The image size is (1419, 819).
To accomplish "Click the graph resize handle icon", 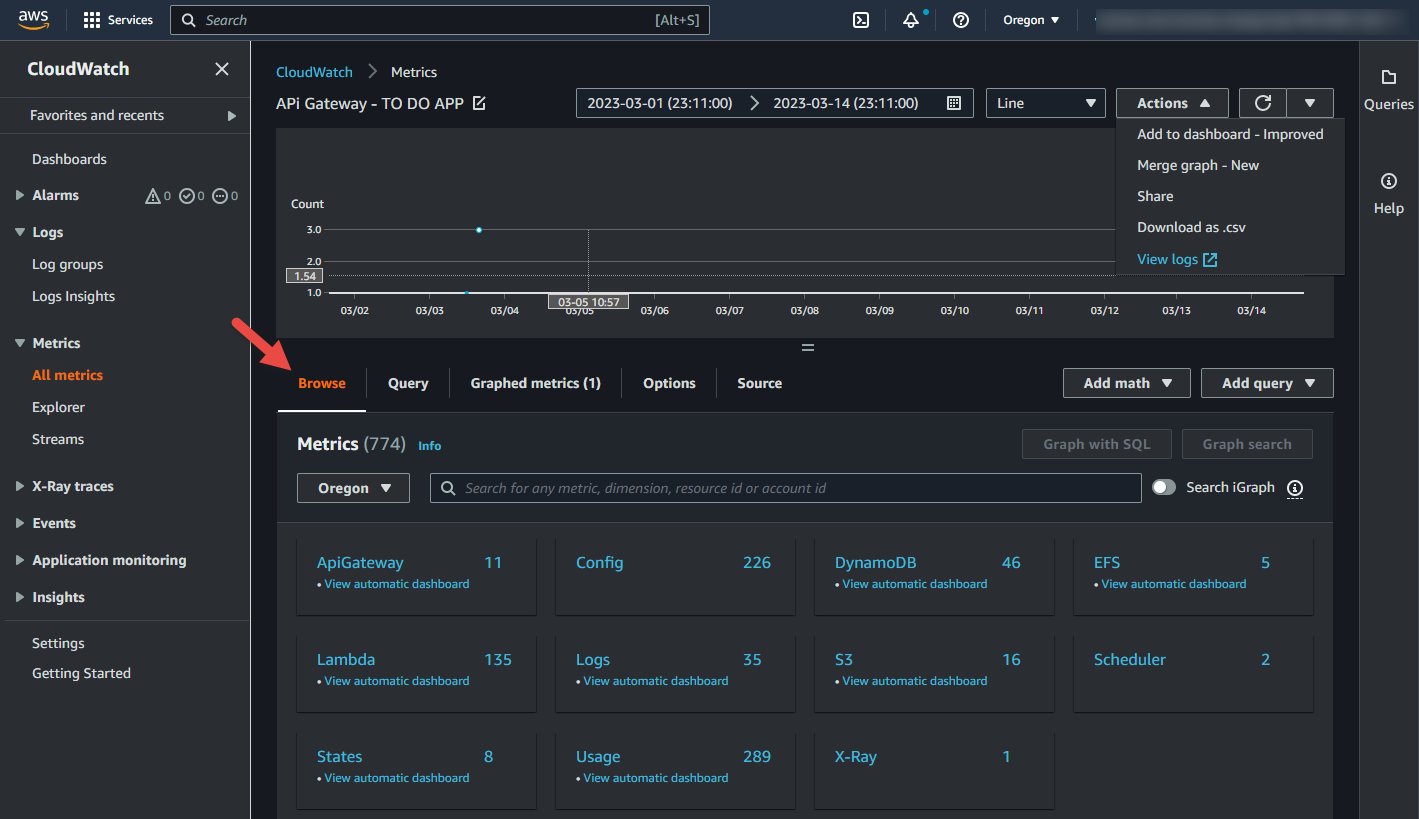I will pyautogui.click(x=808, y=348).
